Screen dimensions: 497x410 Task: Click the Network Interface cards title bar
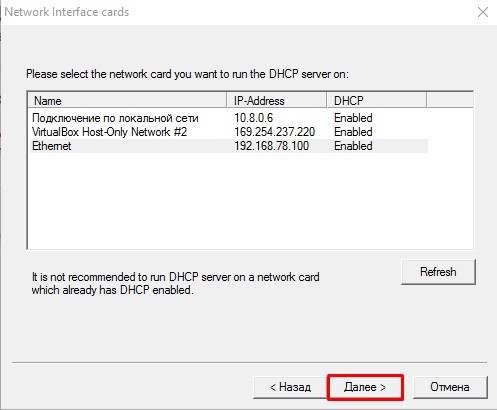point(233,12)
